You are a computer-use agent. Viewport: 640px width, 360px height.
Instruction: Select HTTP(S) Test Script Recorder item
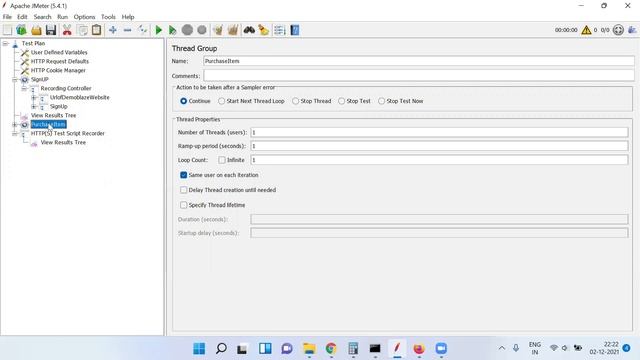click(68, 133)
